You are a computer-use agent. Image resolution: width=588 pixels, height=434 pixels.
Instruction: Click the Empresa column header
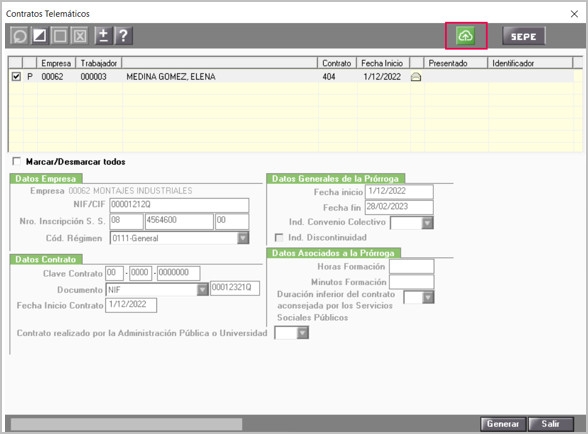pyautogui.click(x=56, y=63)
